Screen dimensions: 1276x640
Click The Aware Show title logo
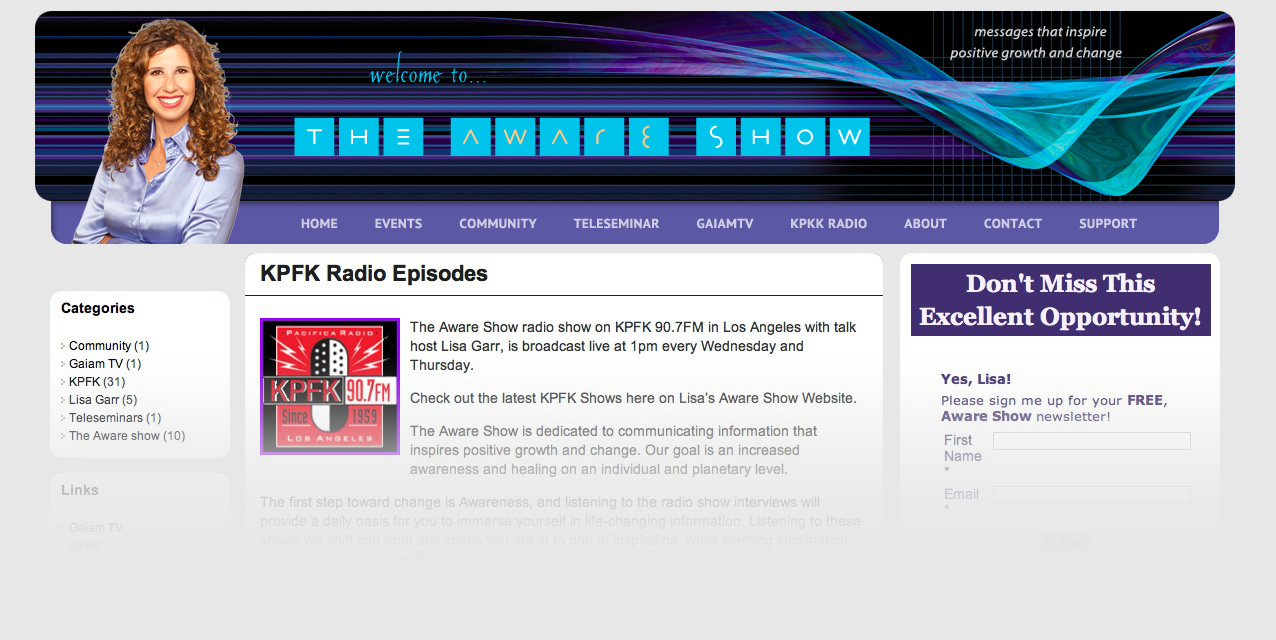tap(582, 137)
